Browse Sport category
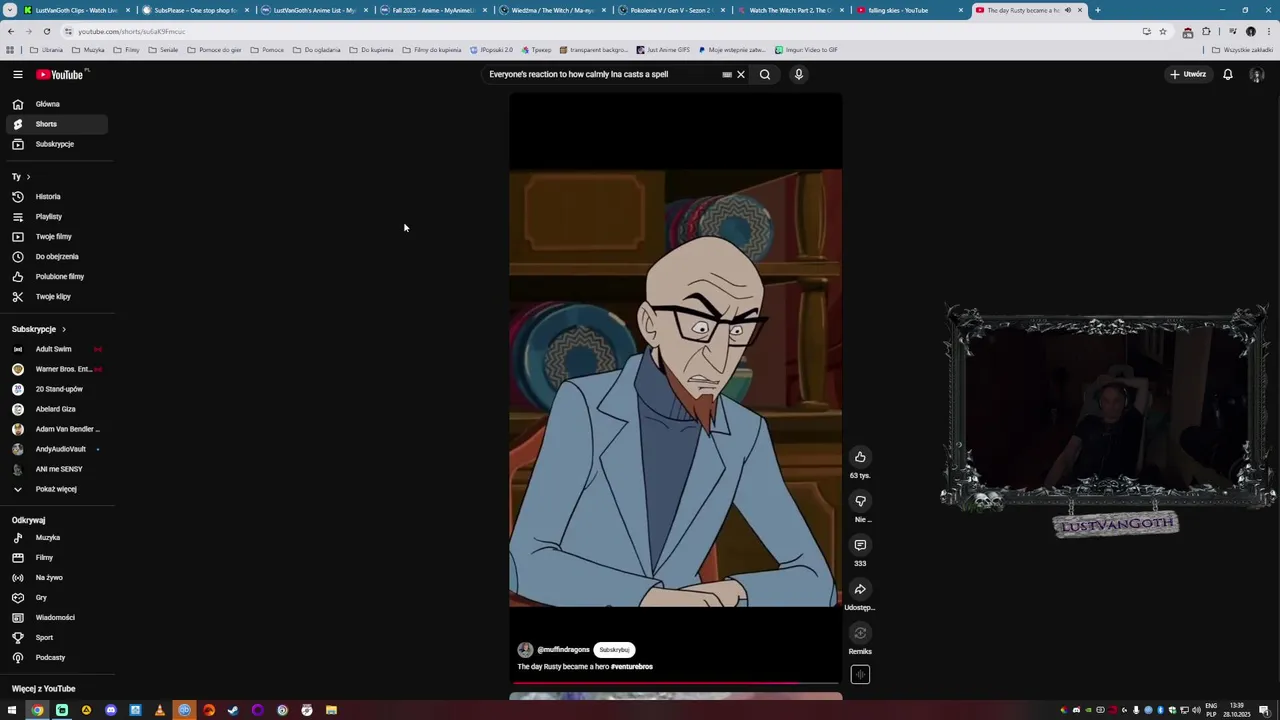 point(56,638)
